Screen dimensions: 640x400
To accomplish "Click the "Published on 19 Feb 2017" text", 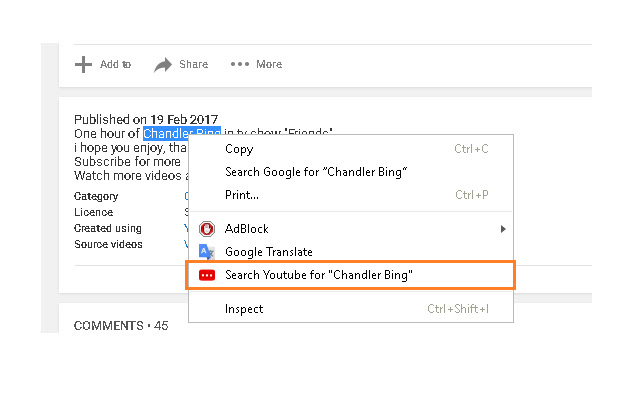I will pyautogui.click(x=146, y=120).
